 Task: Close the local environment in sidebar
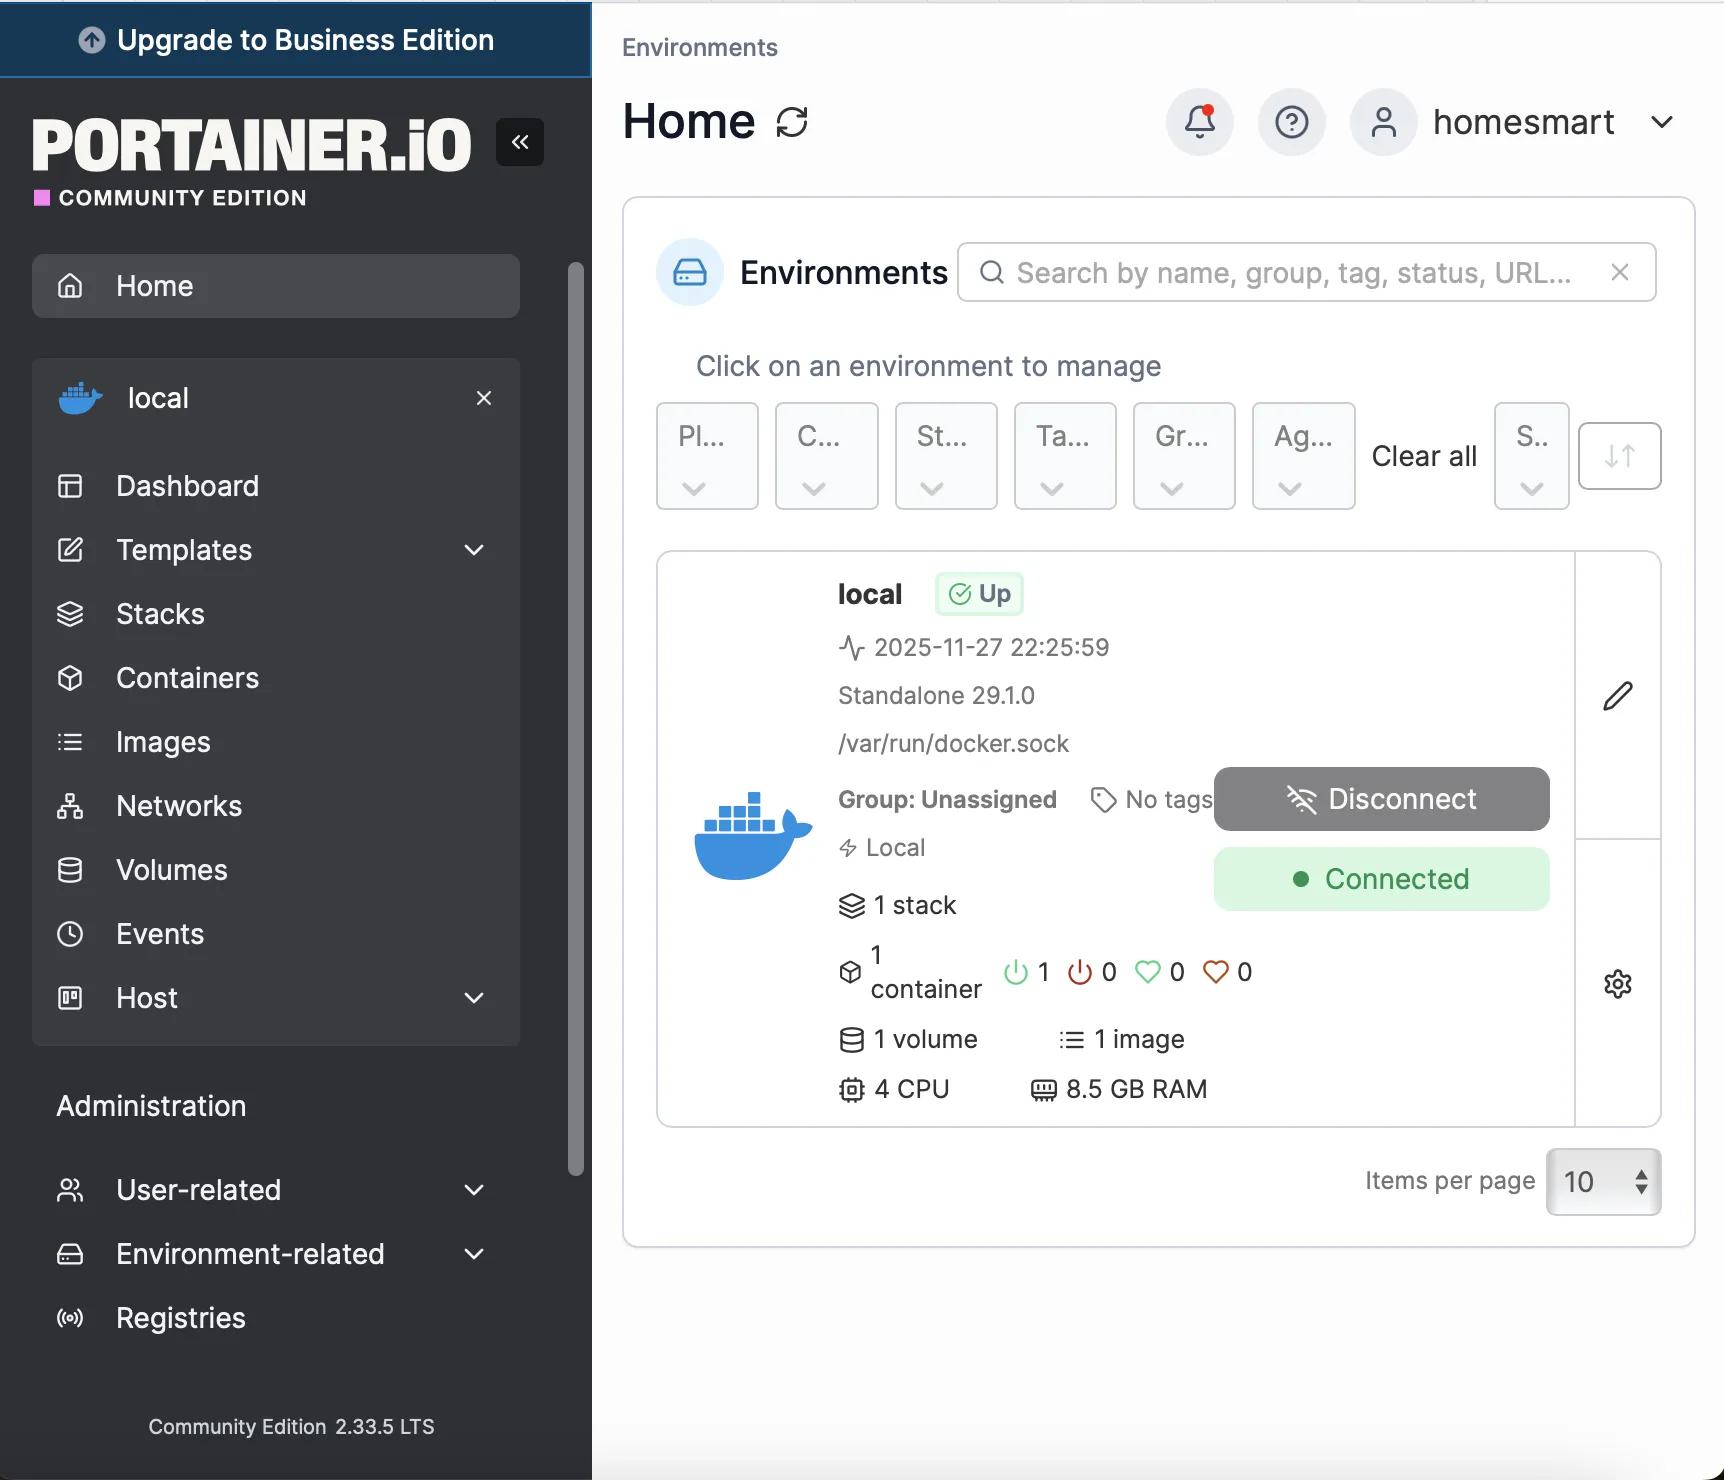pyautogui.click(x=484, y=398)
